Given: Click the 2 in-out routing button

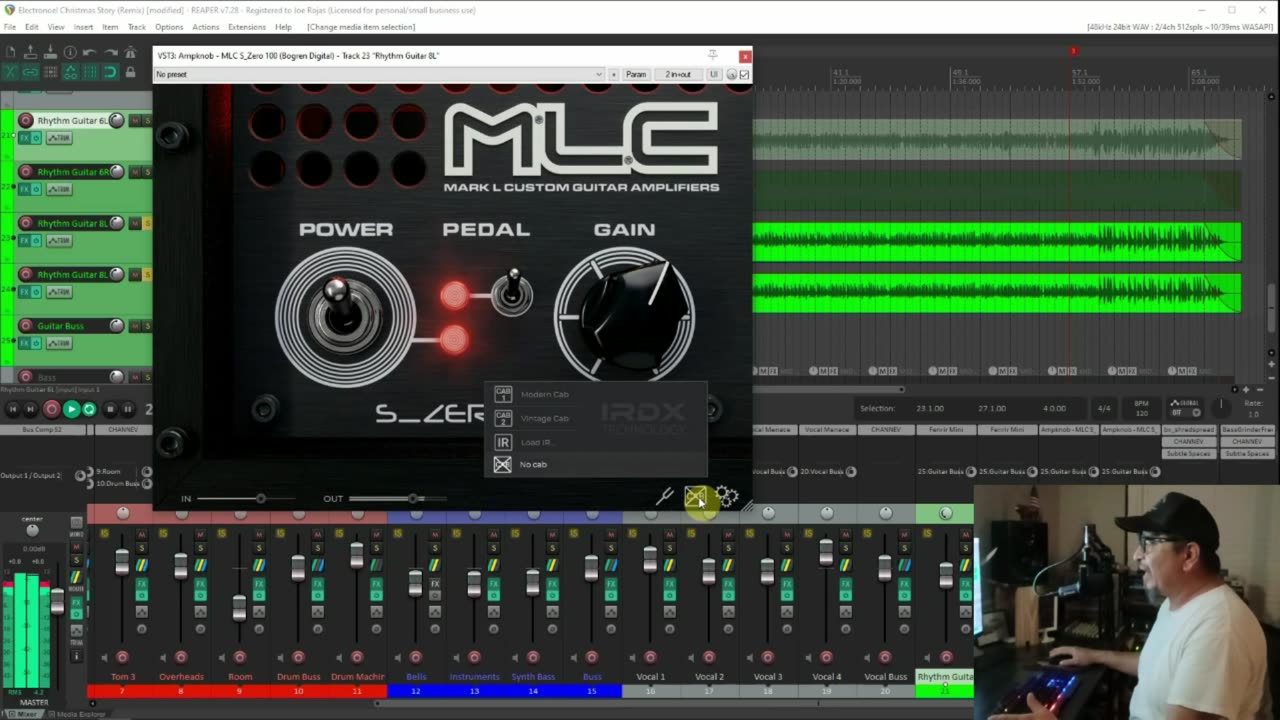Looking at the screenshot, I should click(x=678, y=74).
